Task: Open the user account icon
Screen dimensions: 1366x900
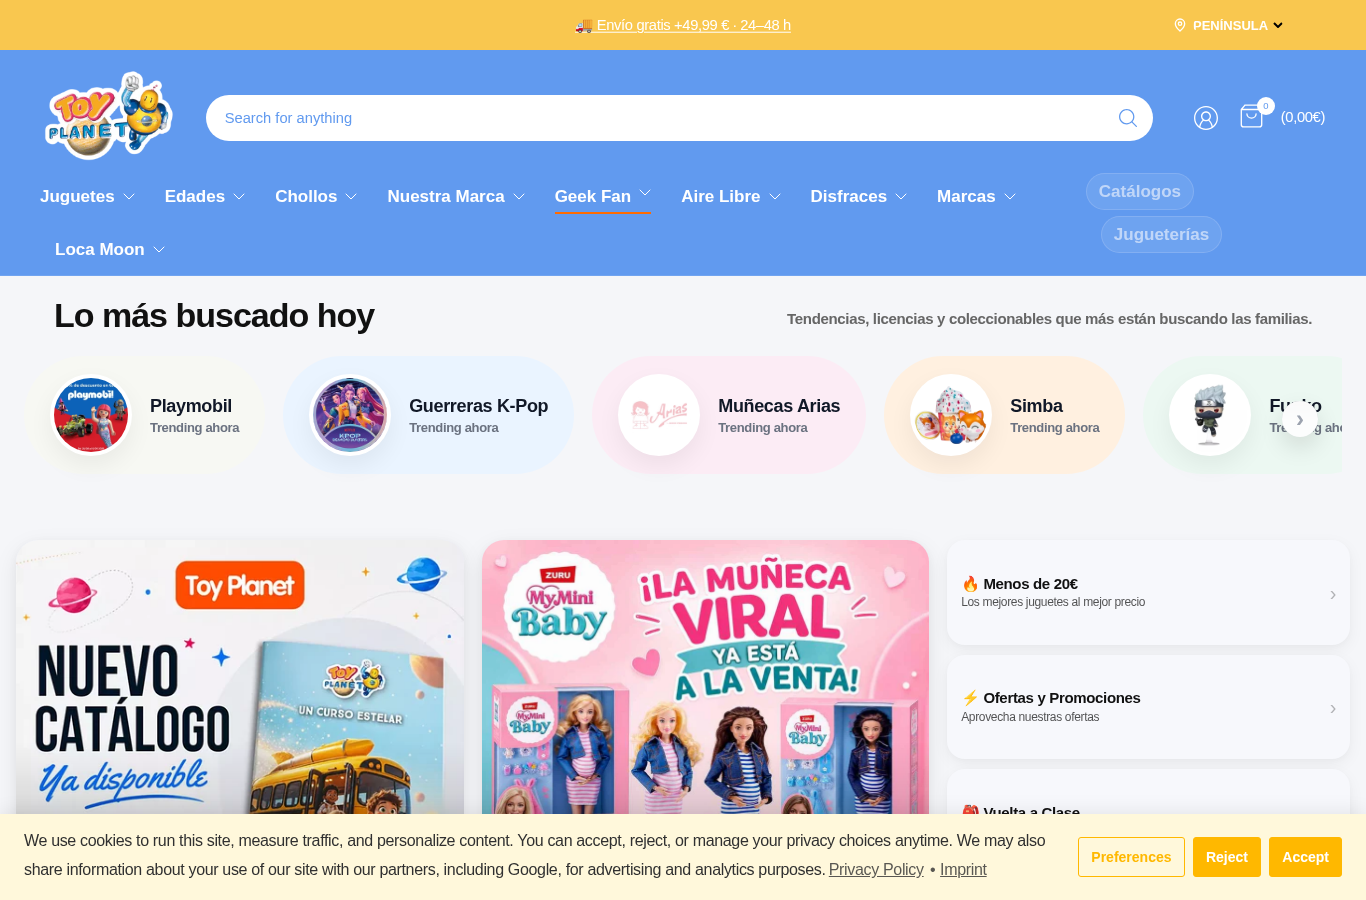Action: (1206, 118)
